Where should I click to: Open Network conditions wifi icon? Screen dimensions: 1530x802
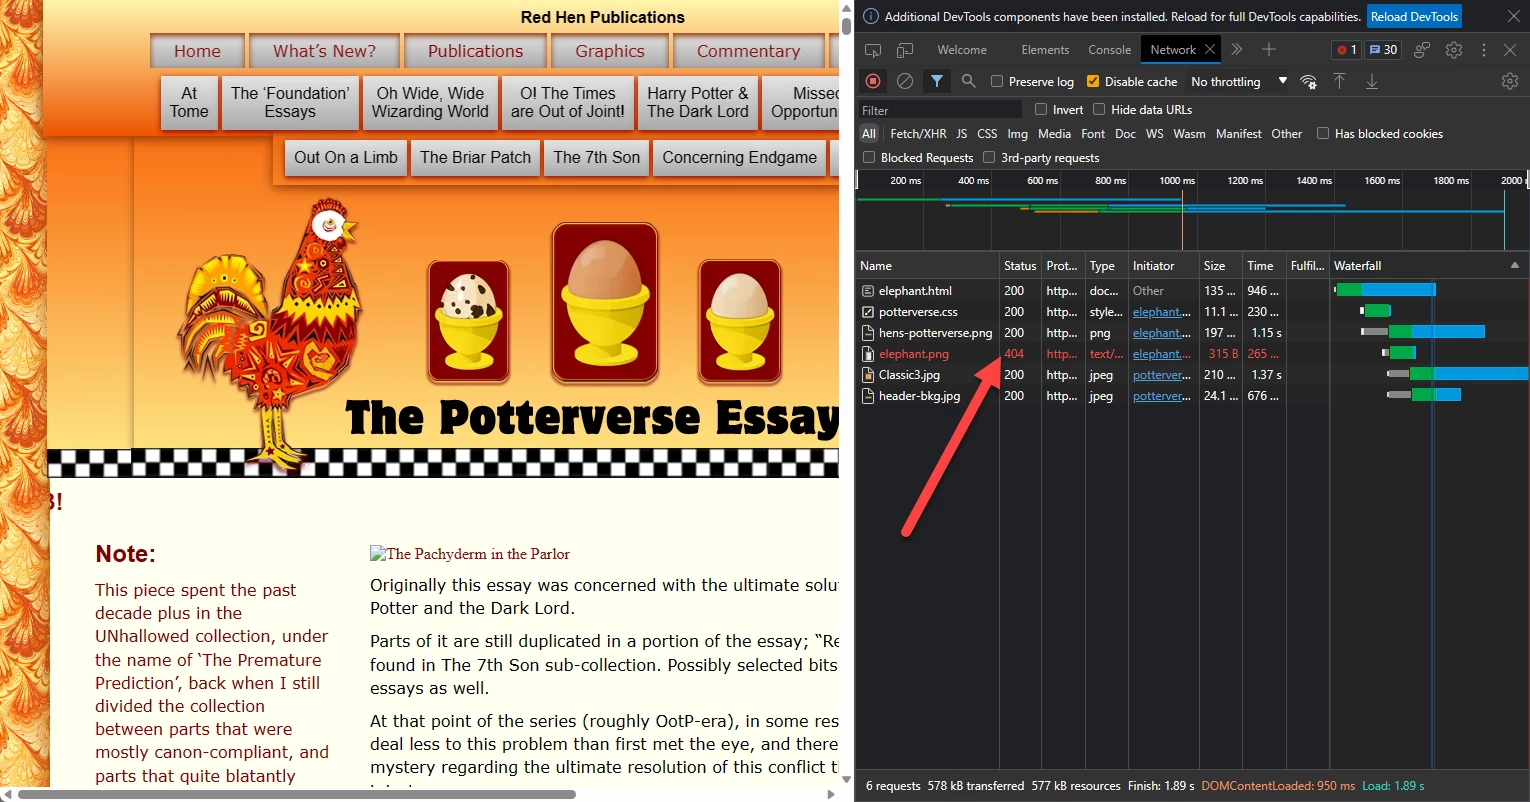[x=1308, y=81]
